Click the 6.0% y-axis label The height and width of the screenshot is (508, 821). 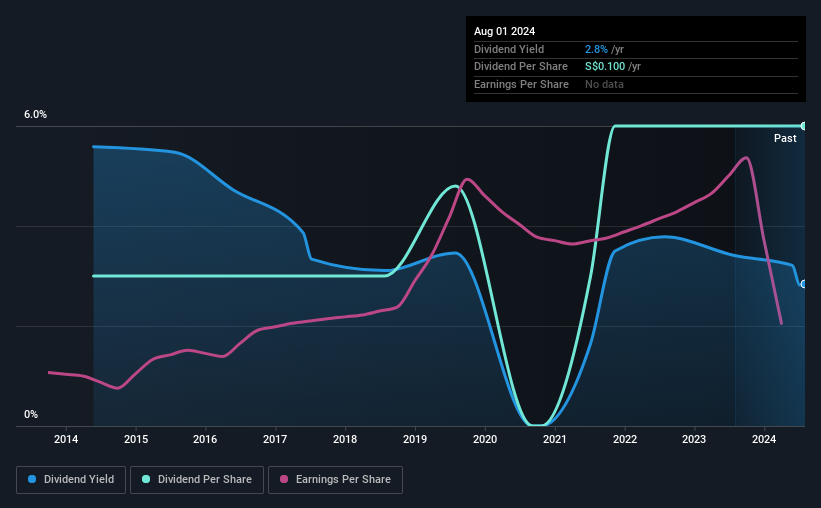pos(35,114)
